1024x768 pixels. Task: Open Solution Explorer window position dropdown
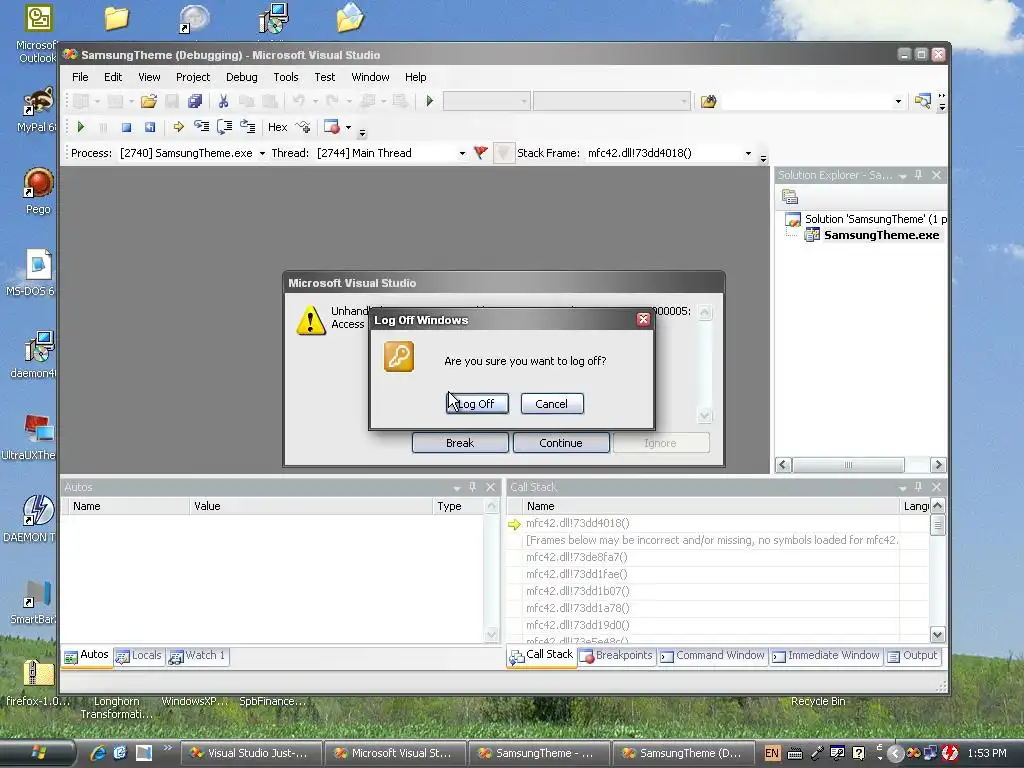click(903, 176)
